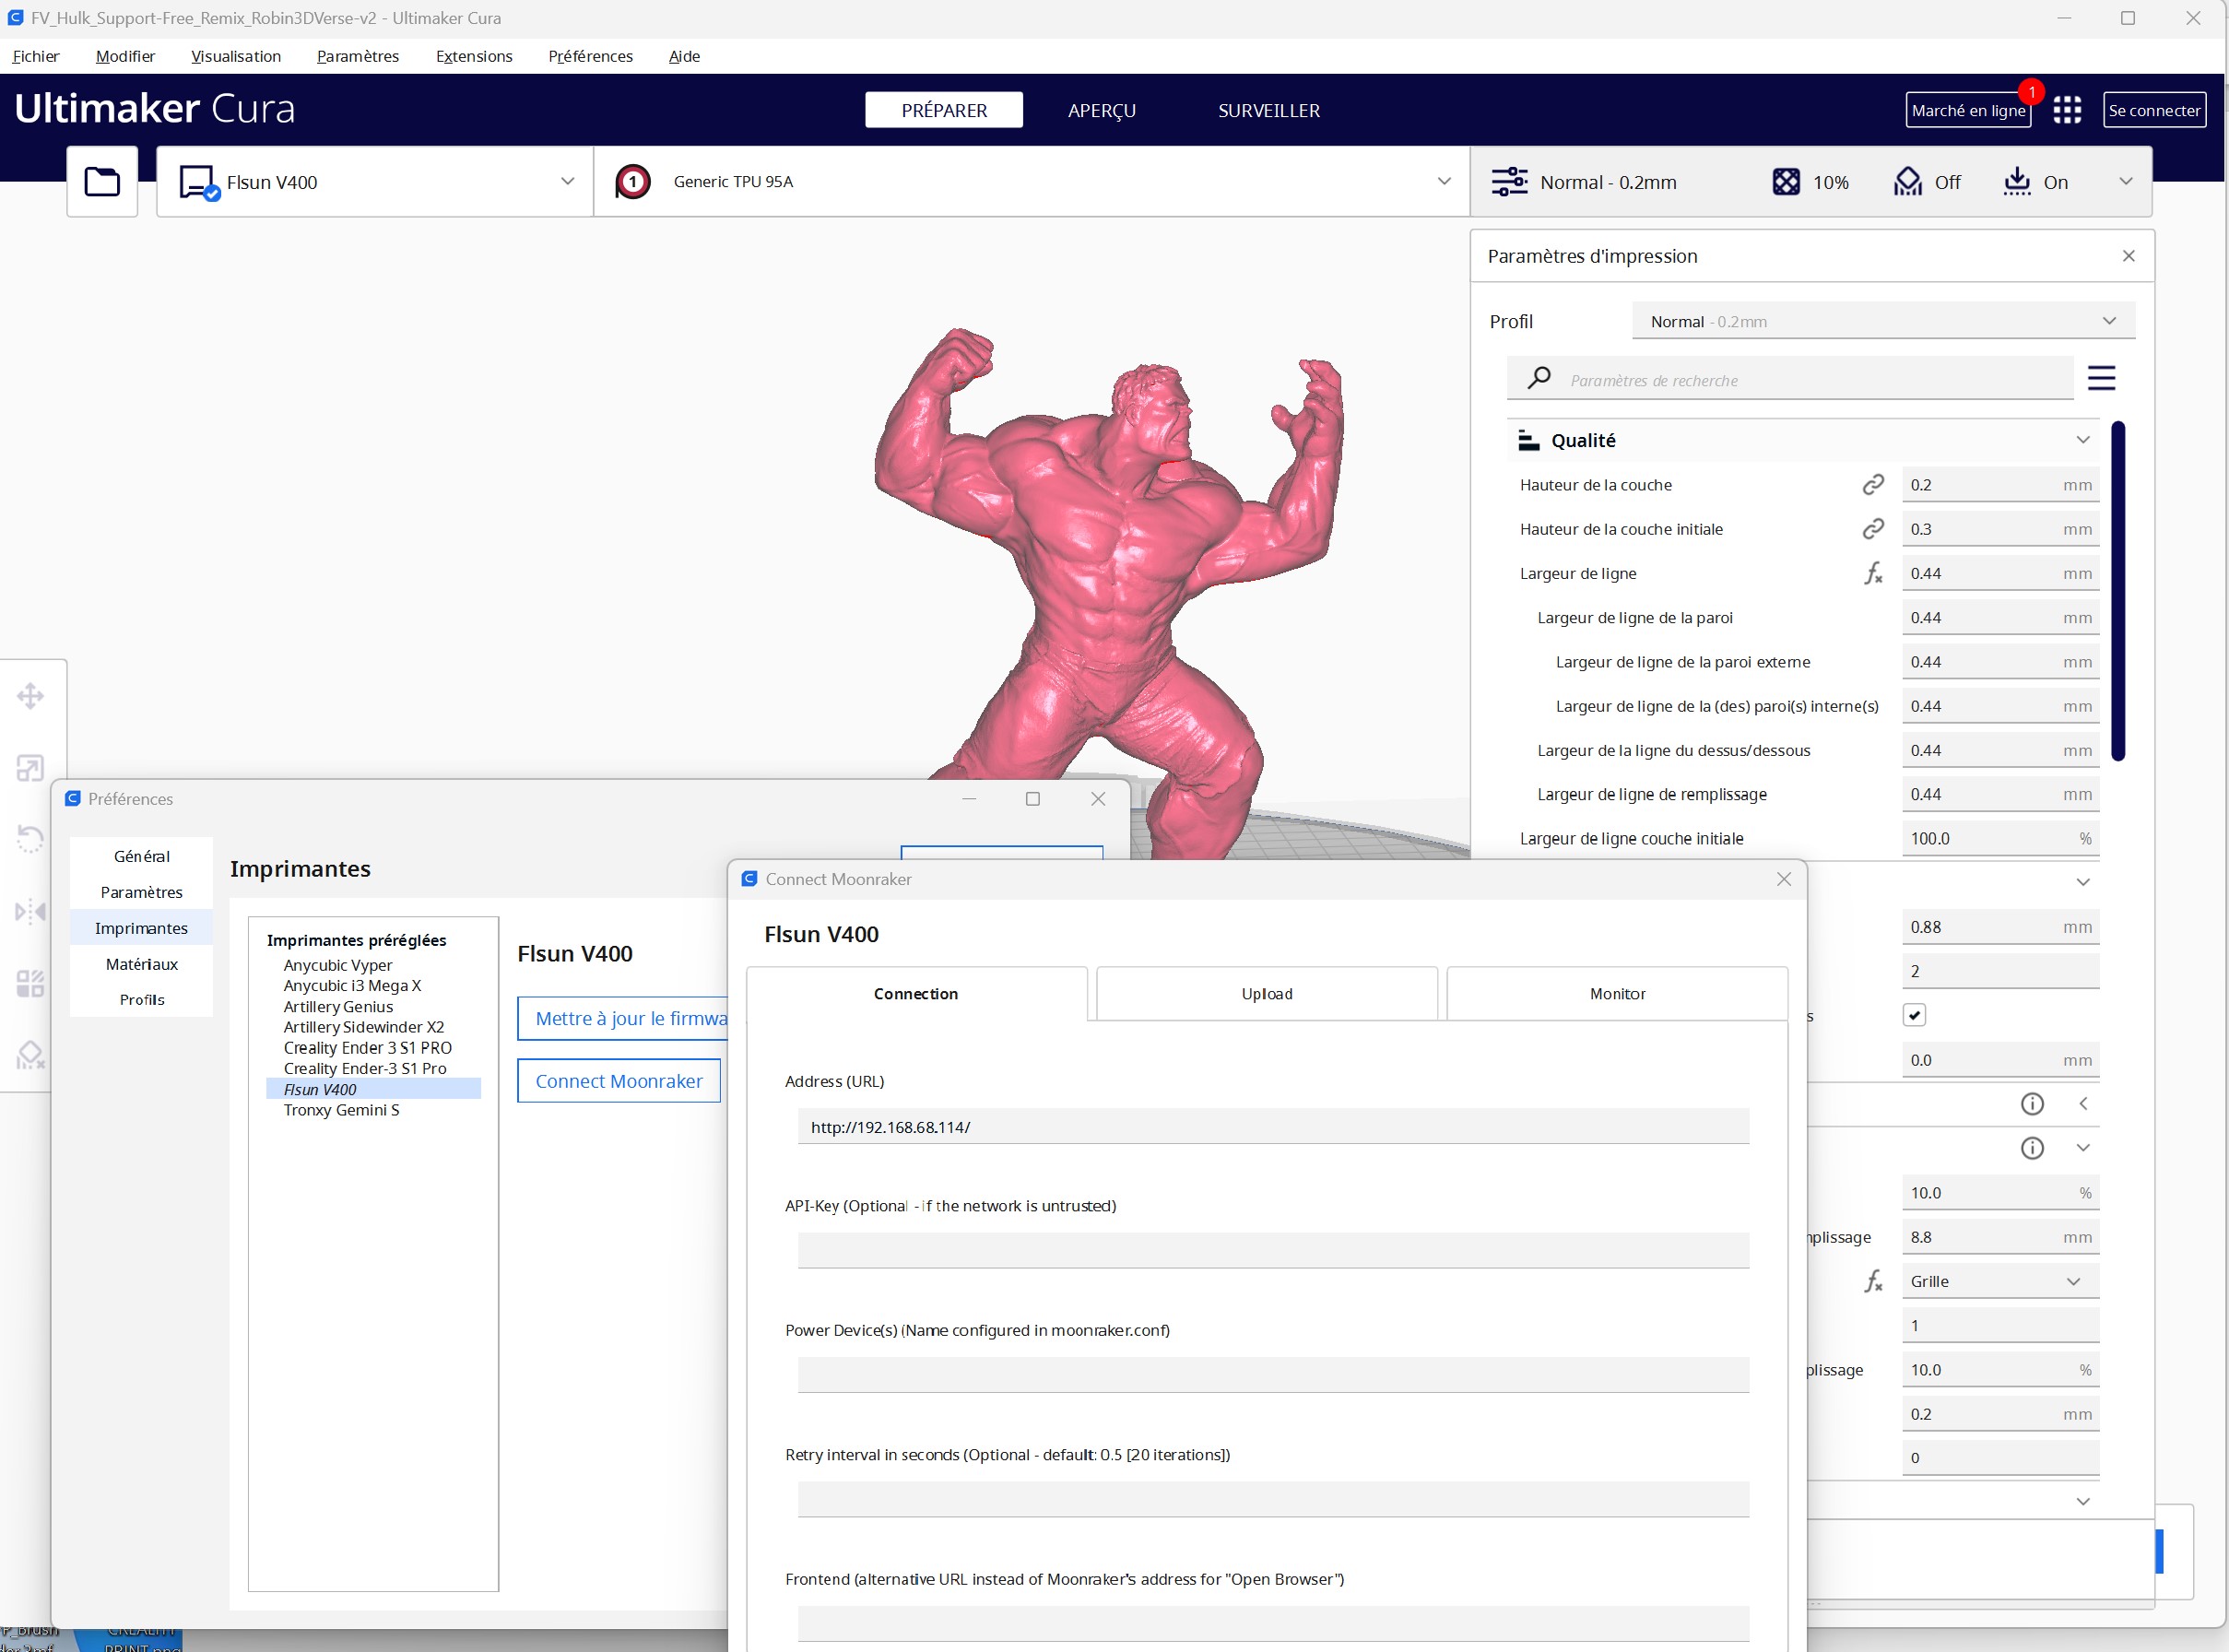Select the Support Blocker tool

(31, 1055)
